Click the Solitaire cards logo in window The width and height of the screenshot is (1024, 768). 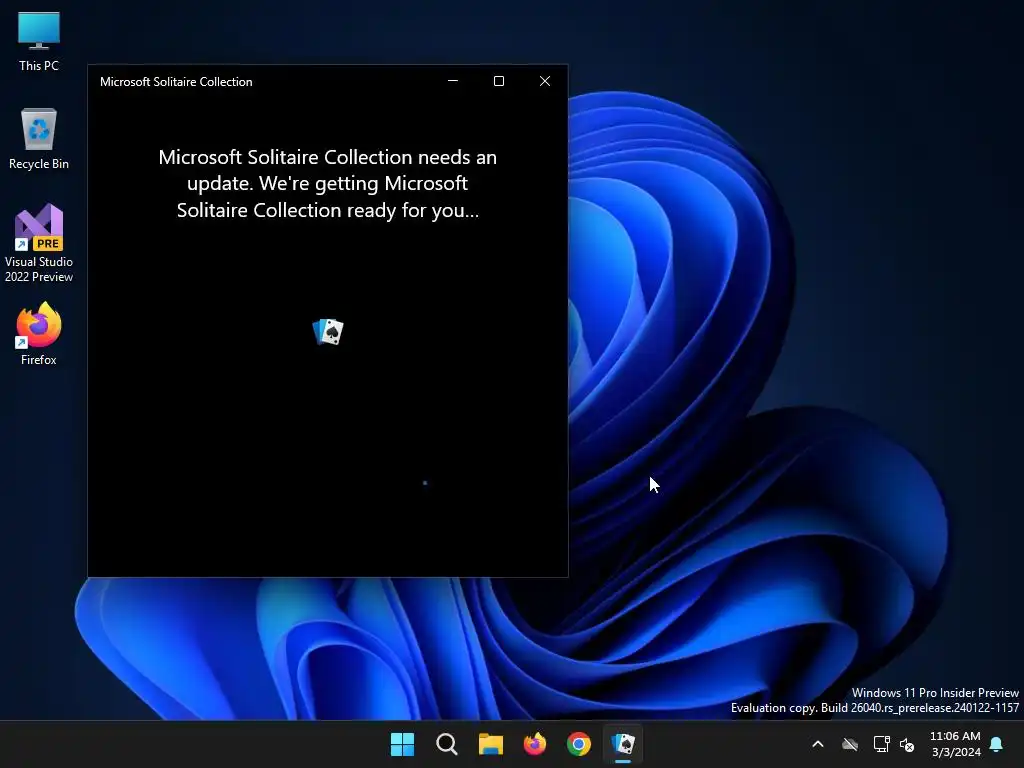point(328,332)
